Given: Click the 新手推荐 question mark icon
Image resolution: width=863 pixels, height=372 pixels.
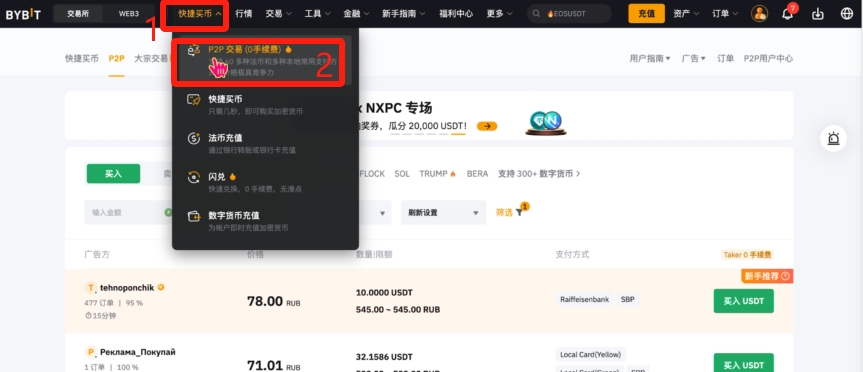Looking at the screenshot, I should pos(785,276).
